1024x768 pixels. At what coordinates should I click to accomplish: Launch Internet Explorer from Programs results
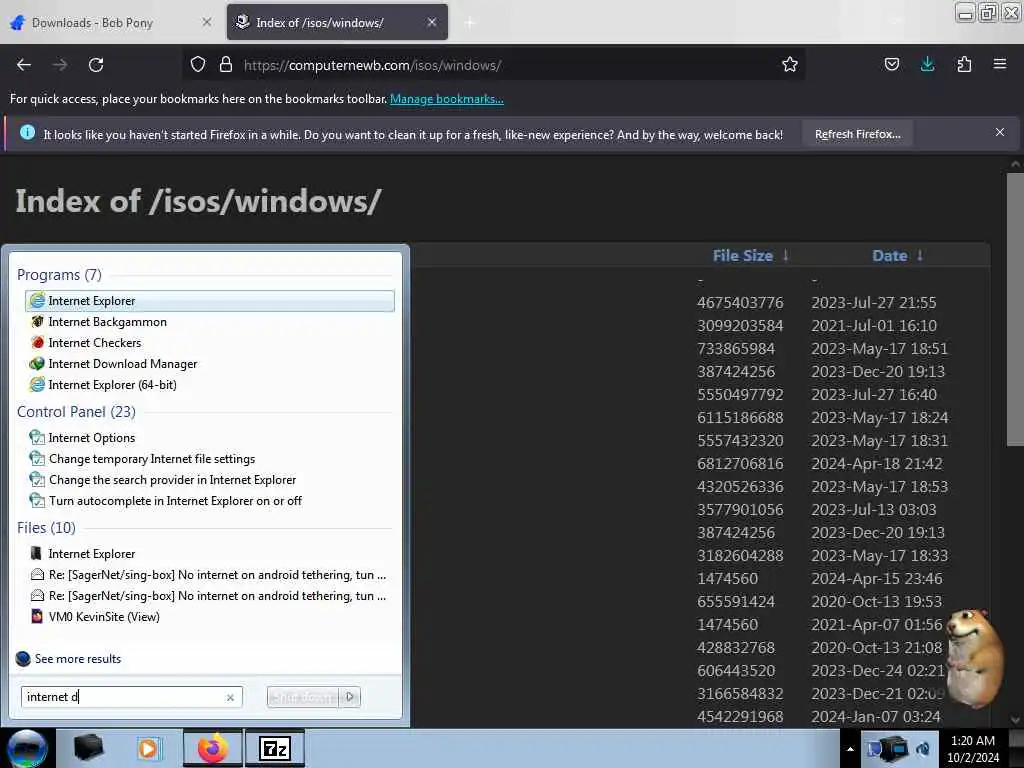pyautogui.click(x=210, y=301)
